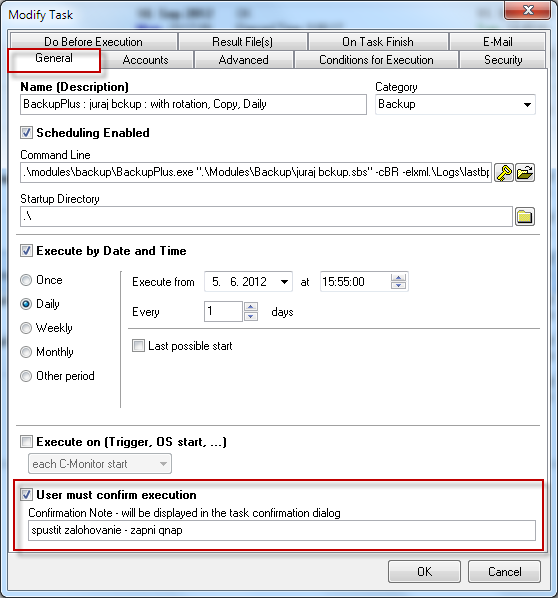Switch to the Advanced tab
The image size is (558, 598).
coord(243,60)
